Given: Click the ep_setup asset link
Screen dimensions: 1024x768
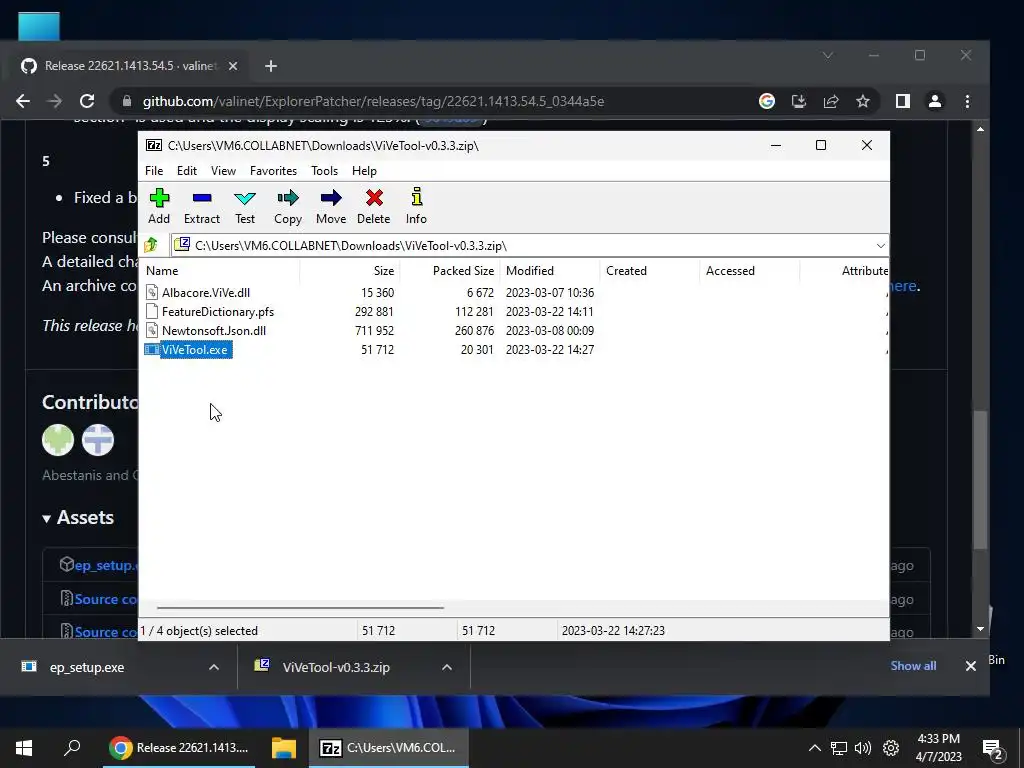Looking at the screenshot, I should [x=106, y=566].
